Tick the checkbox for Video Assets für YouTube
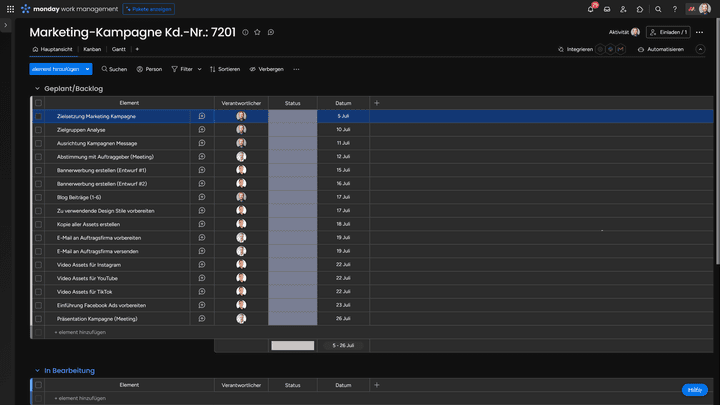Screen dimensions: 720x405 pos(39,278)
